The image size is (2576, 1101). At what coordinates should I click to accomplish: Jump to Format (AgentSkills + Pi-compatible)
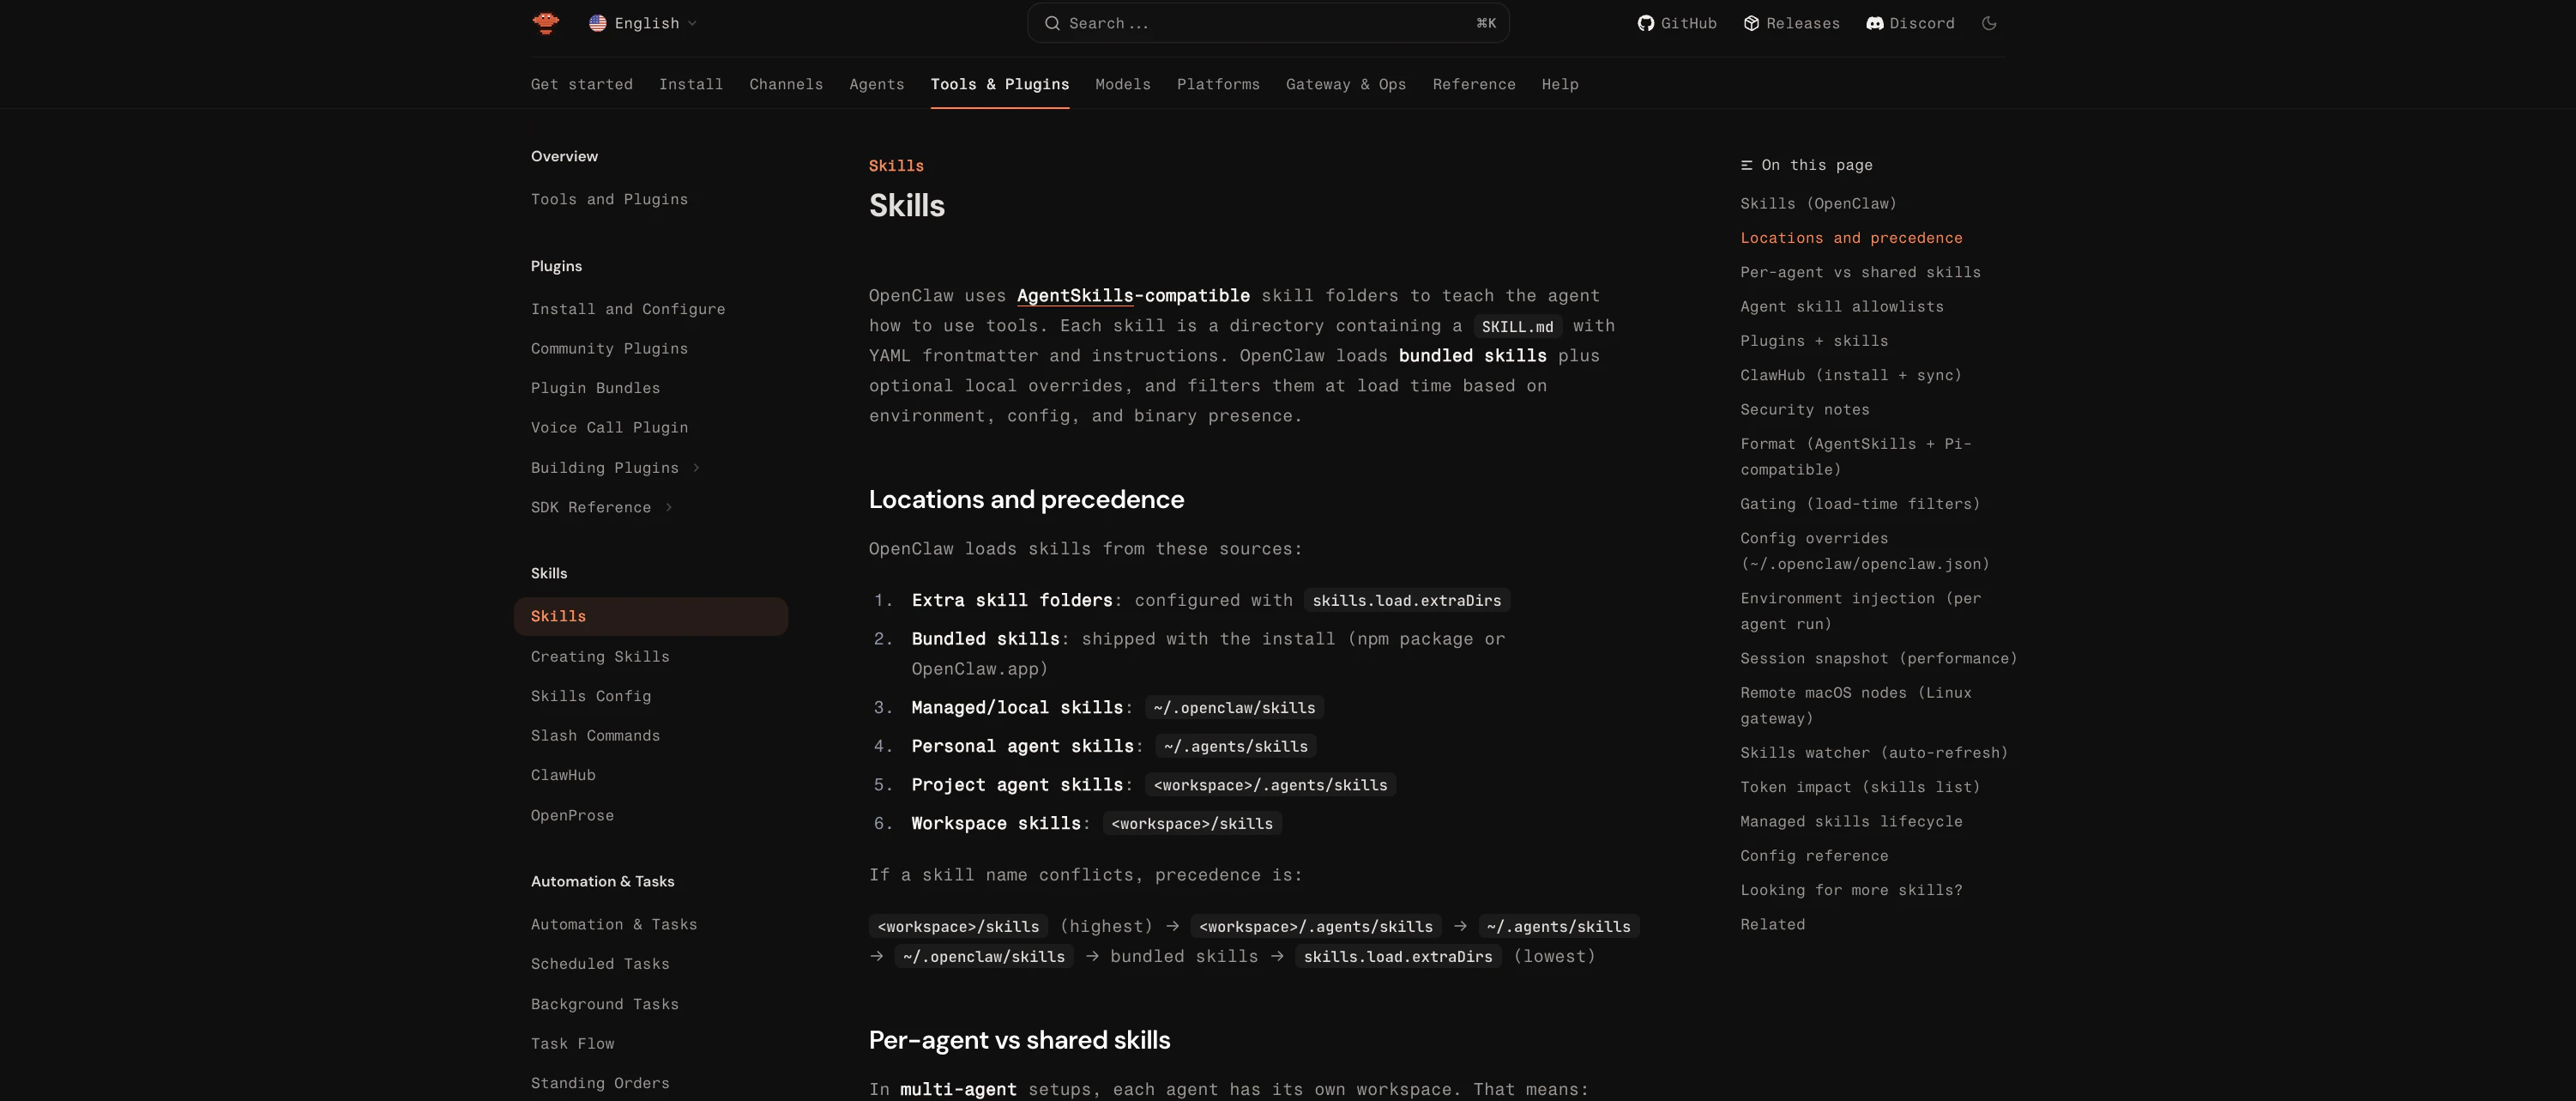coord(1856,456)
